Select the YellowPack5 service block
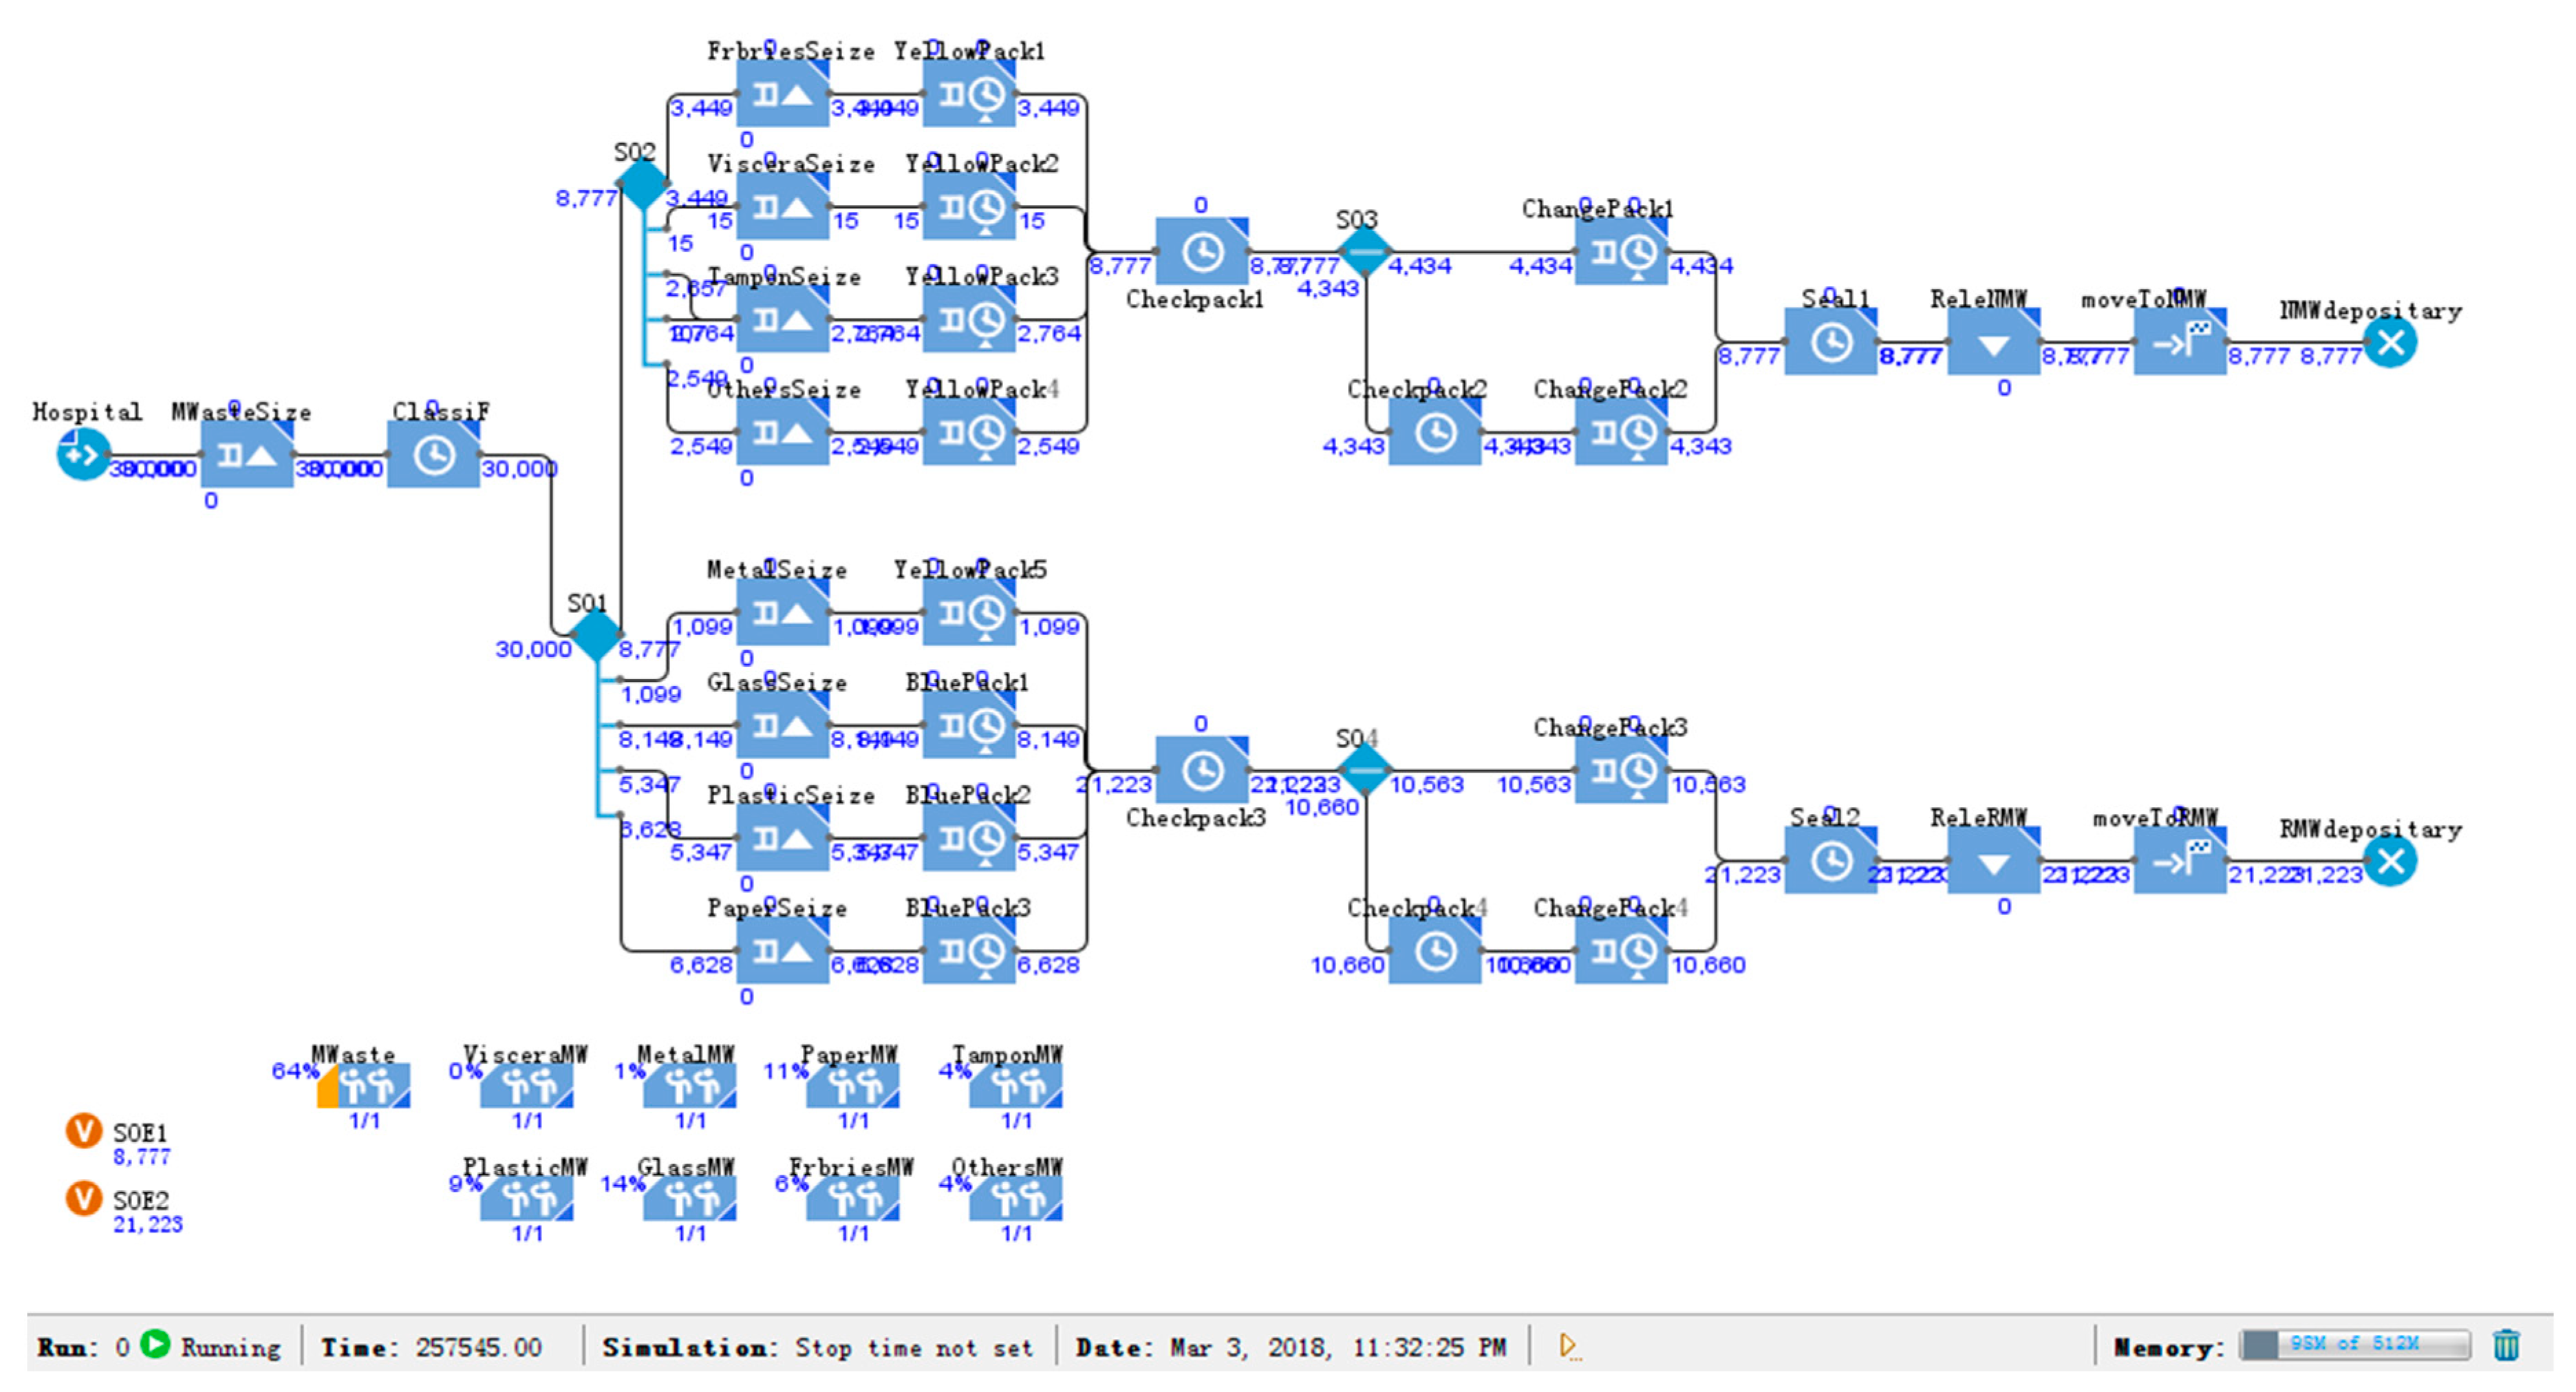 tap(969, 612)
